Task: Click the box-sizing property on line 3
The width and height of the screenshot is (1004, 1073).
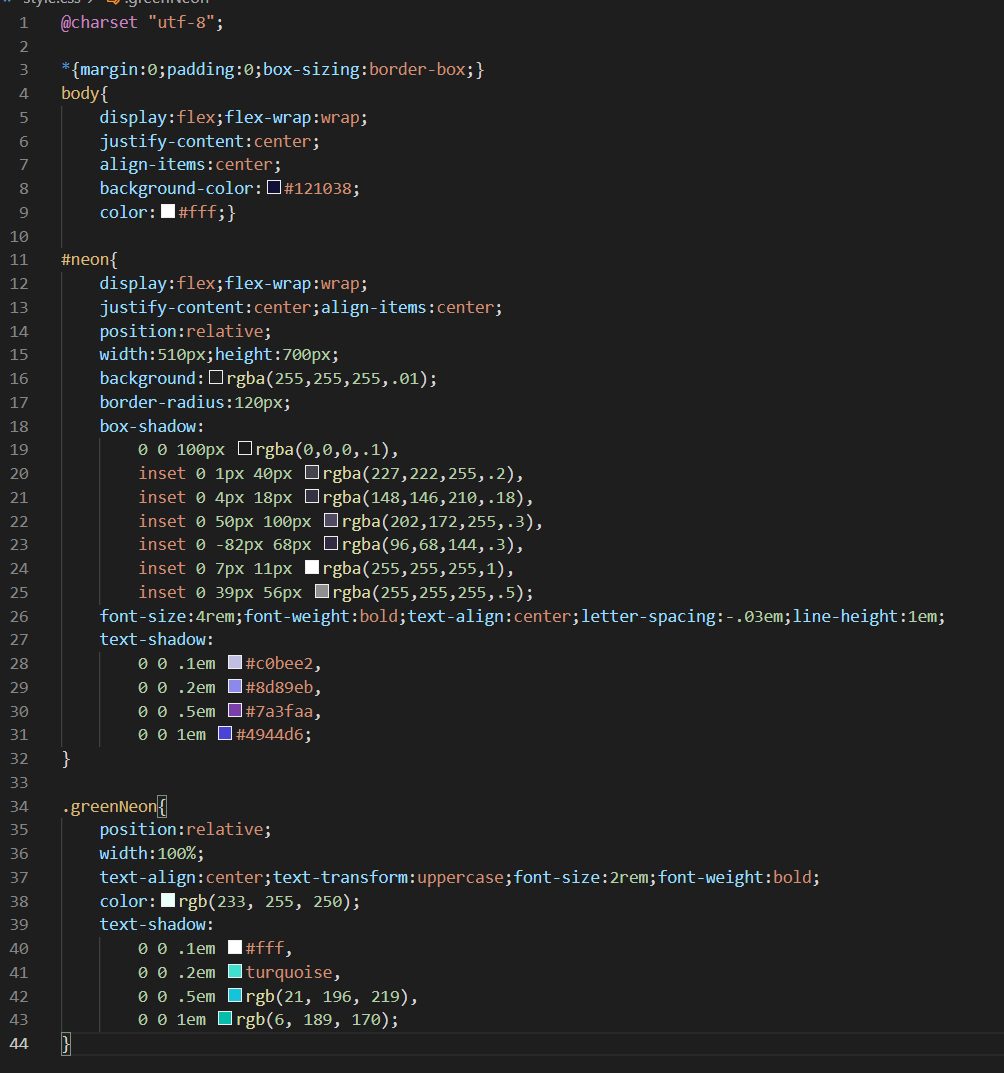Action: [x=311, y=69]
